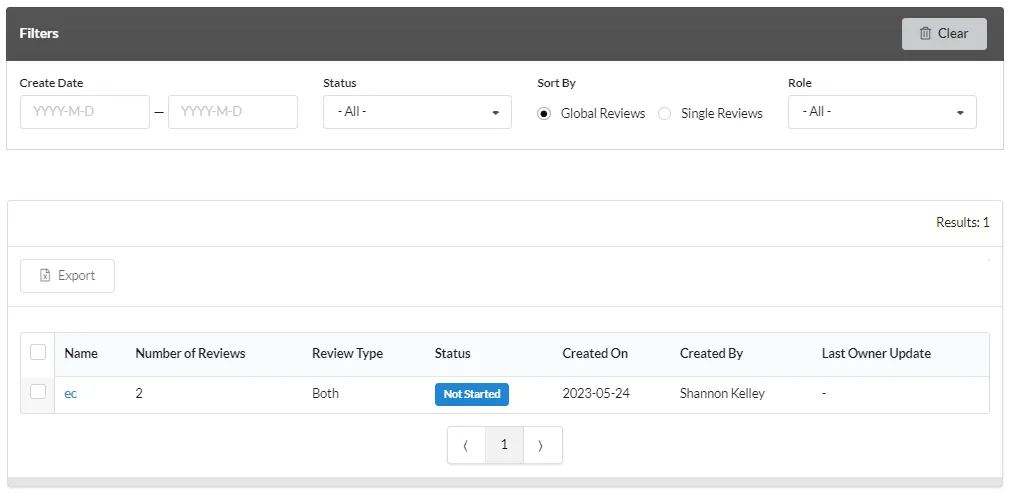This screenshot has width=1010, height=499.
Task: Click the spreadsheet icon on Export button
Action: pyautogui.click(x=45, y=276)
